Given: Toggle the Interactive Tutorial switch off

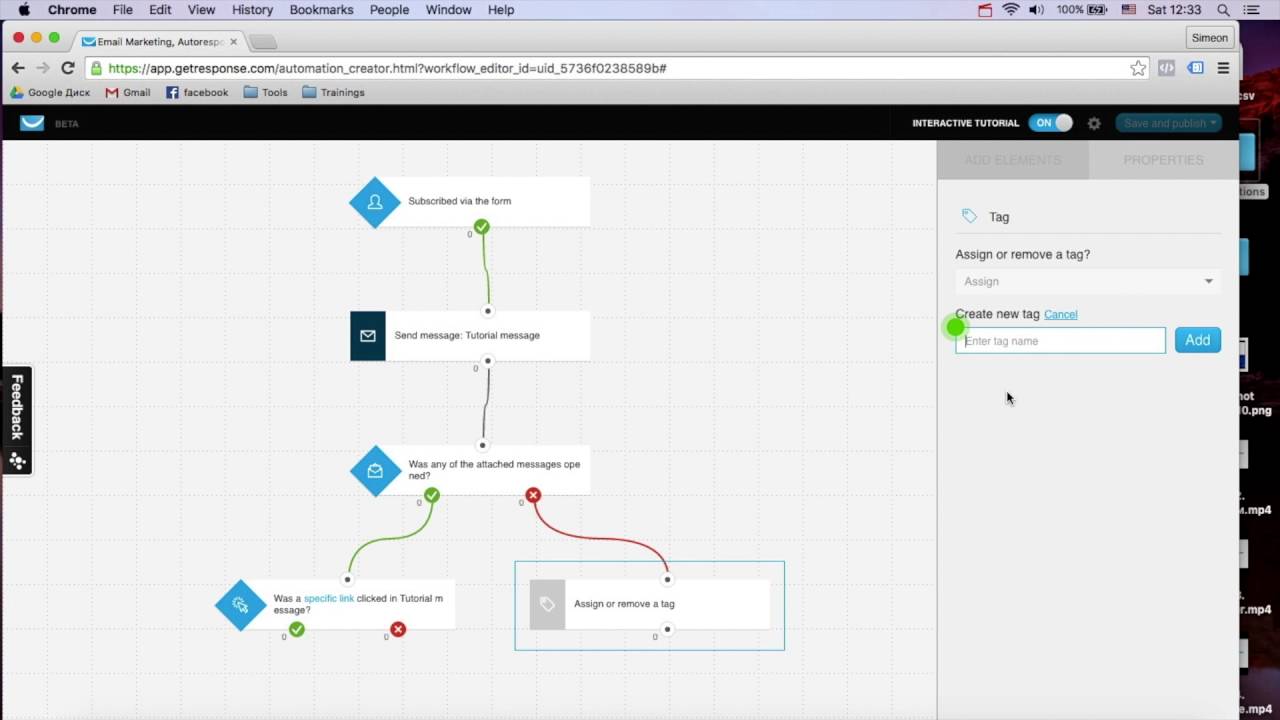Looking at the screenshot, I should pos(1050,123).
